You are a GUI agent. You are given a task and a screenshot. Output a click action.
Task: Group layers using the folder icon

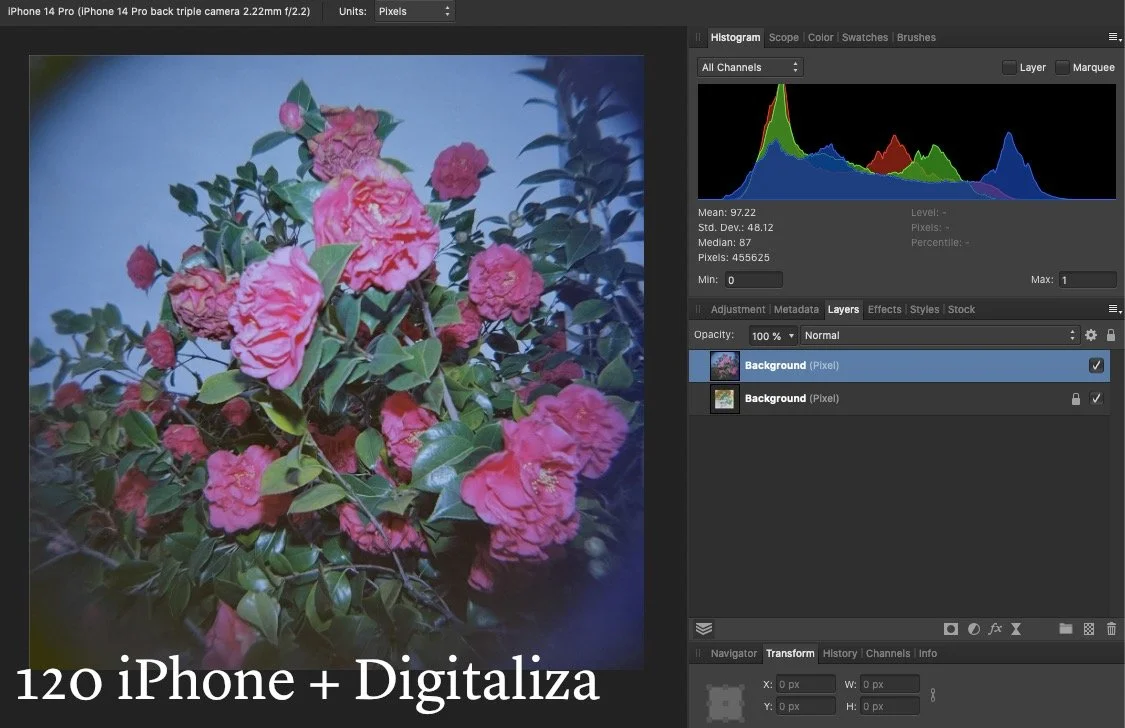pyautogui.click(x=1065, y=629)
